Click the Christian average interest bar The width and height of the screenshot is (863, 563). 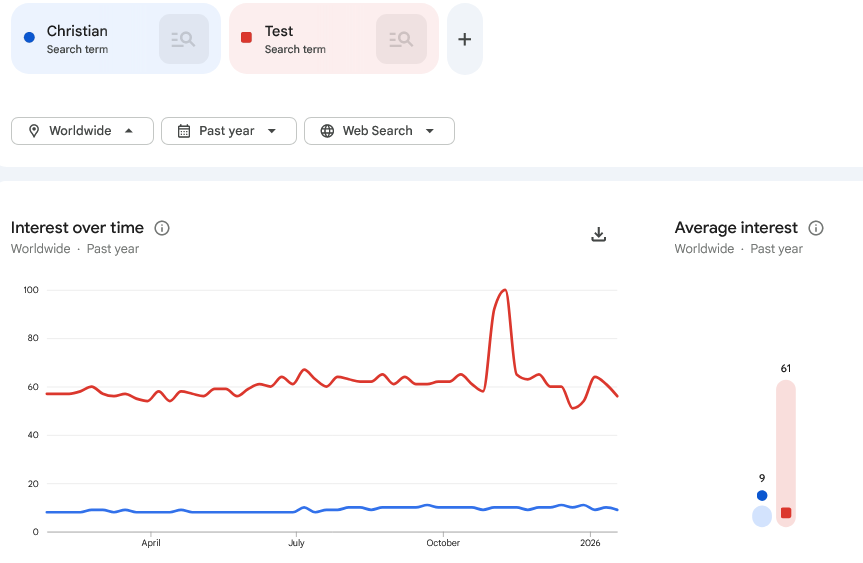click(762, 516)
